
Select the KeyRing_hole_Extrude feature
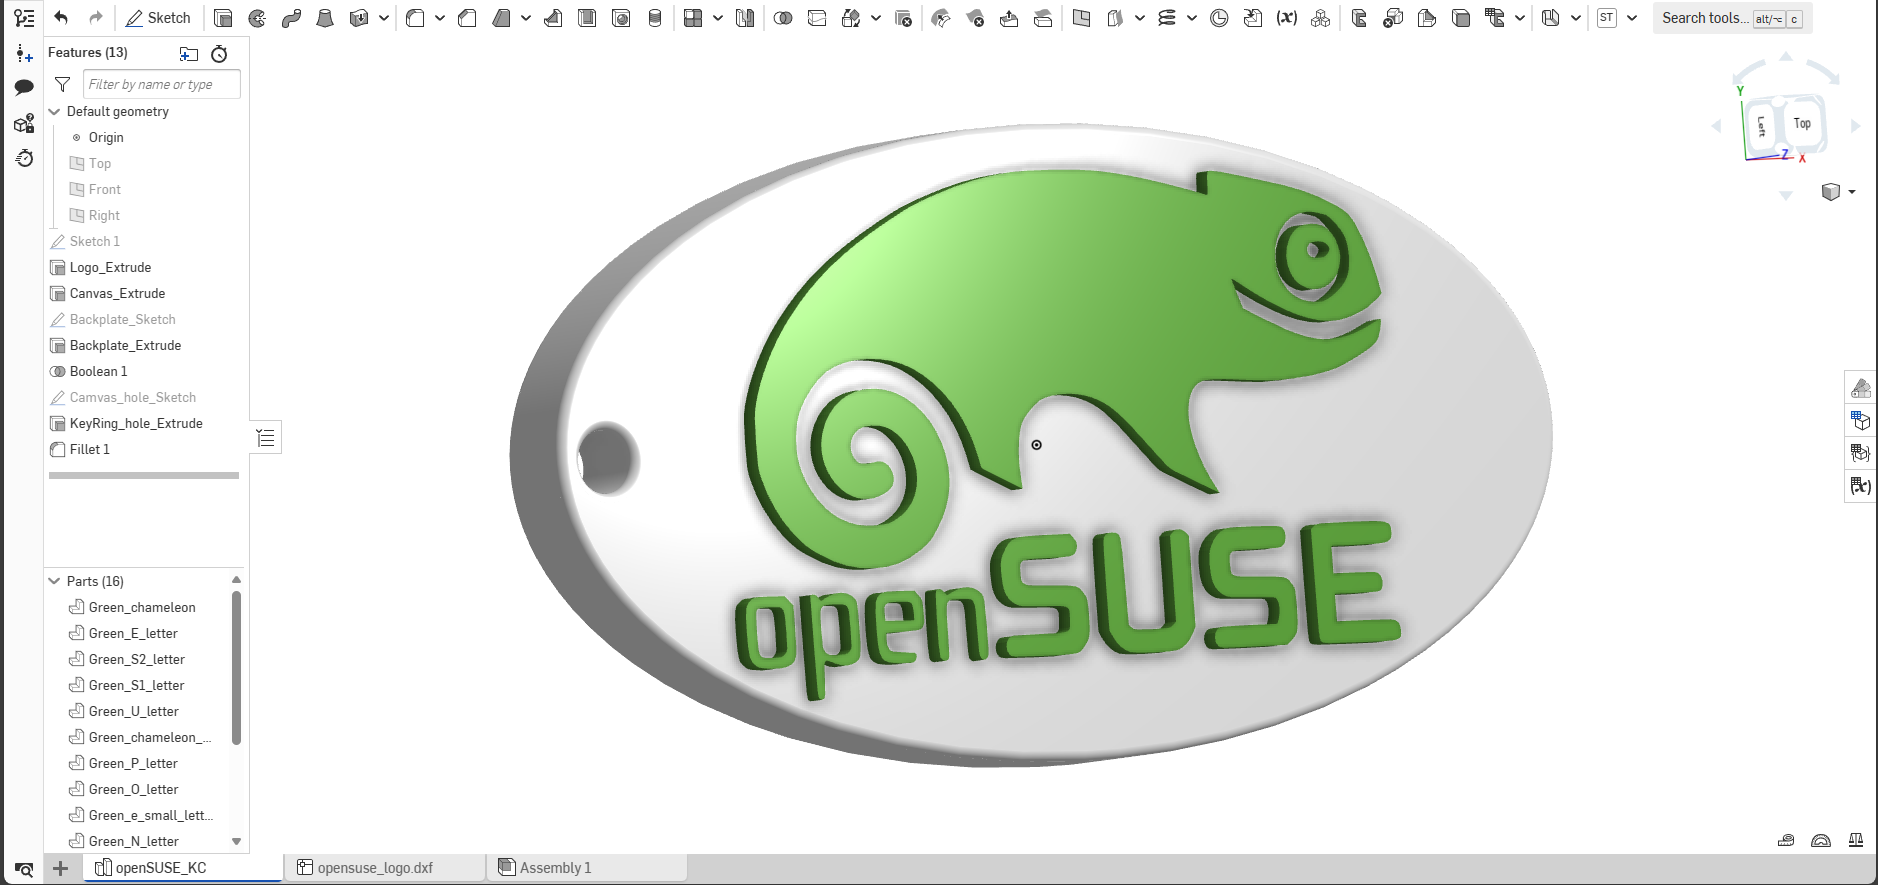pyautogui.click(x=136, y=423)
